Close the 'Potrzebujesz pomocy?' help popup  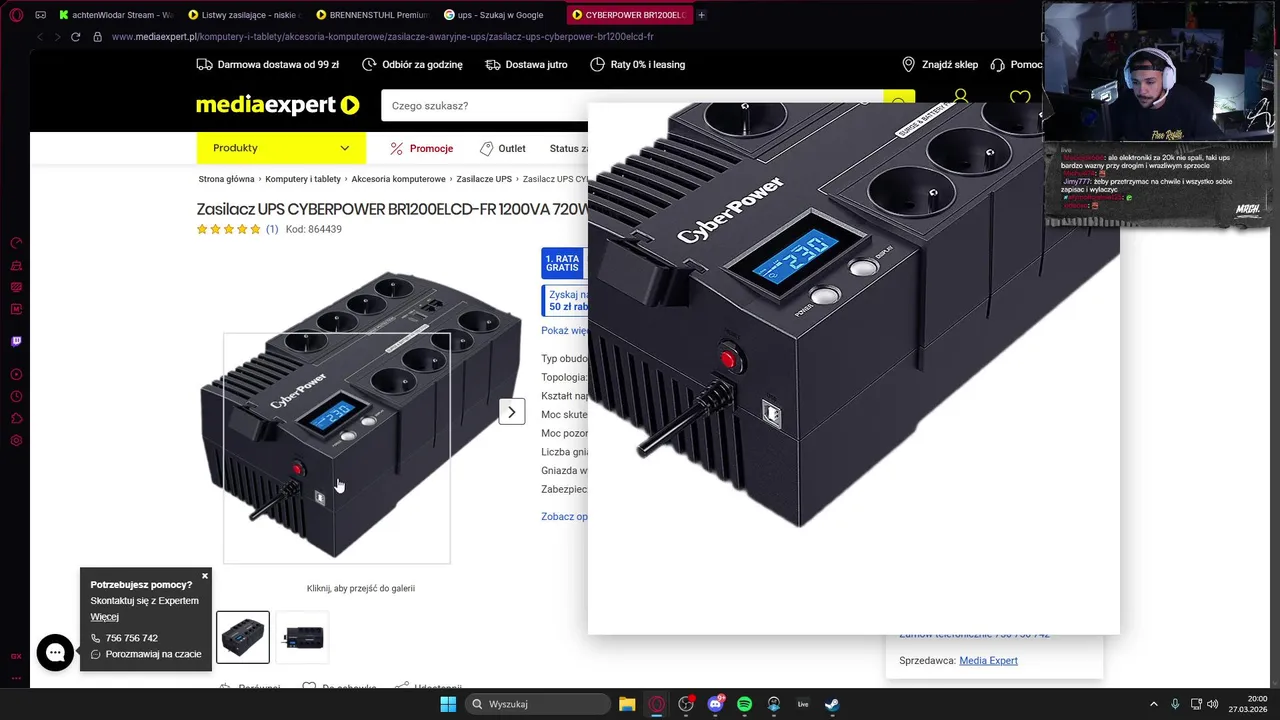click(205, 576)
